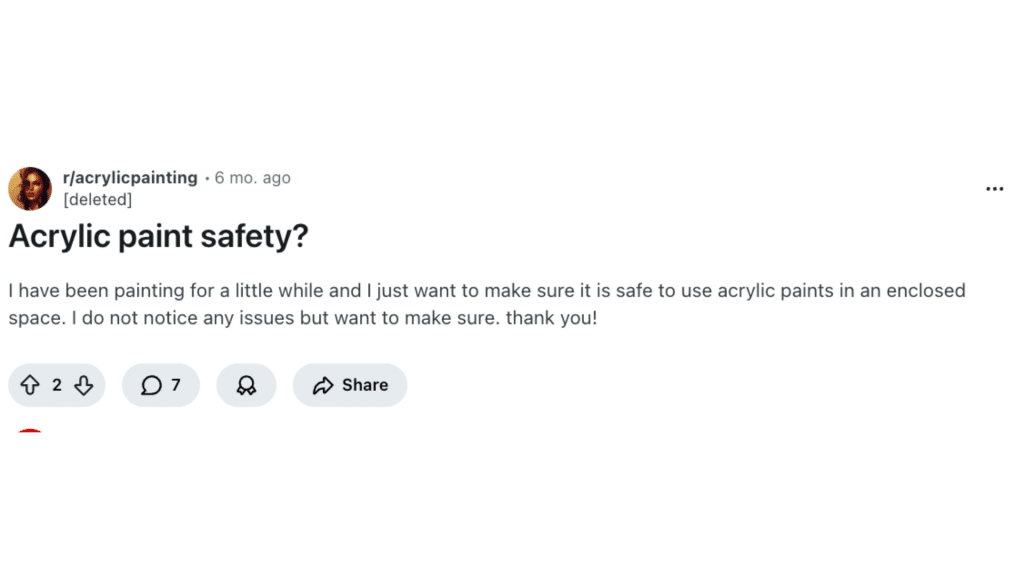Click the Share button
The image size is (1024, 576).
[x=349, y=384]
